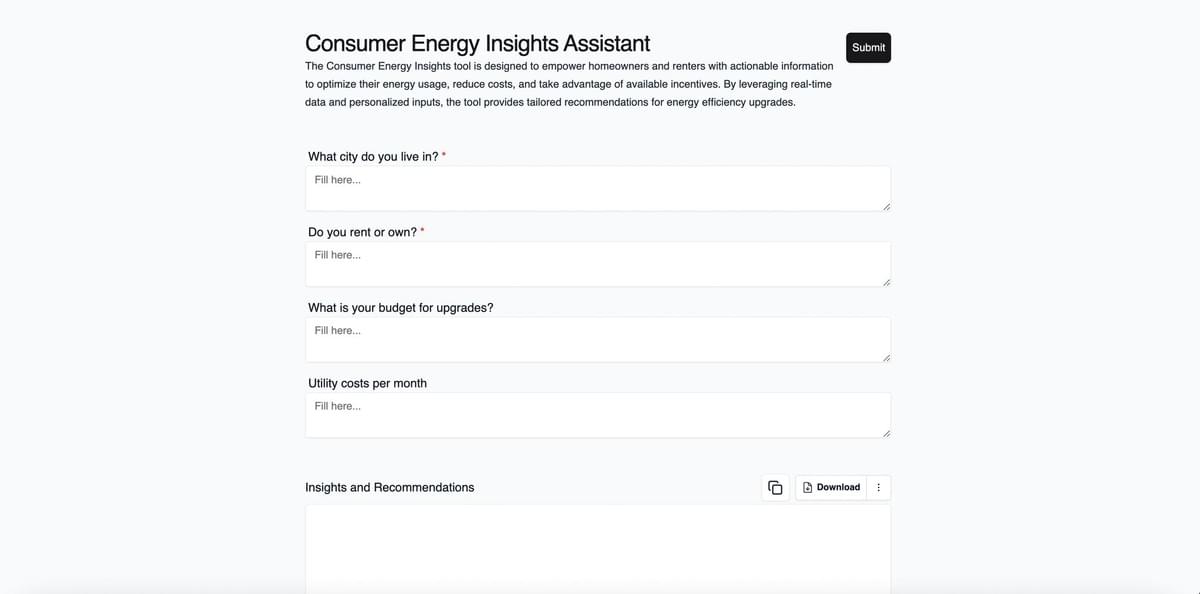
Task: Click the tool description paragraph
Action: (568, 84)
